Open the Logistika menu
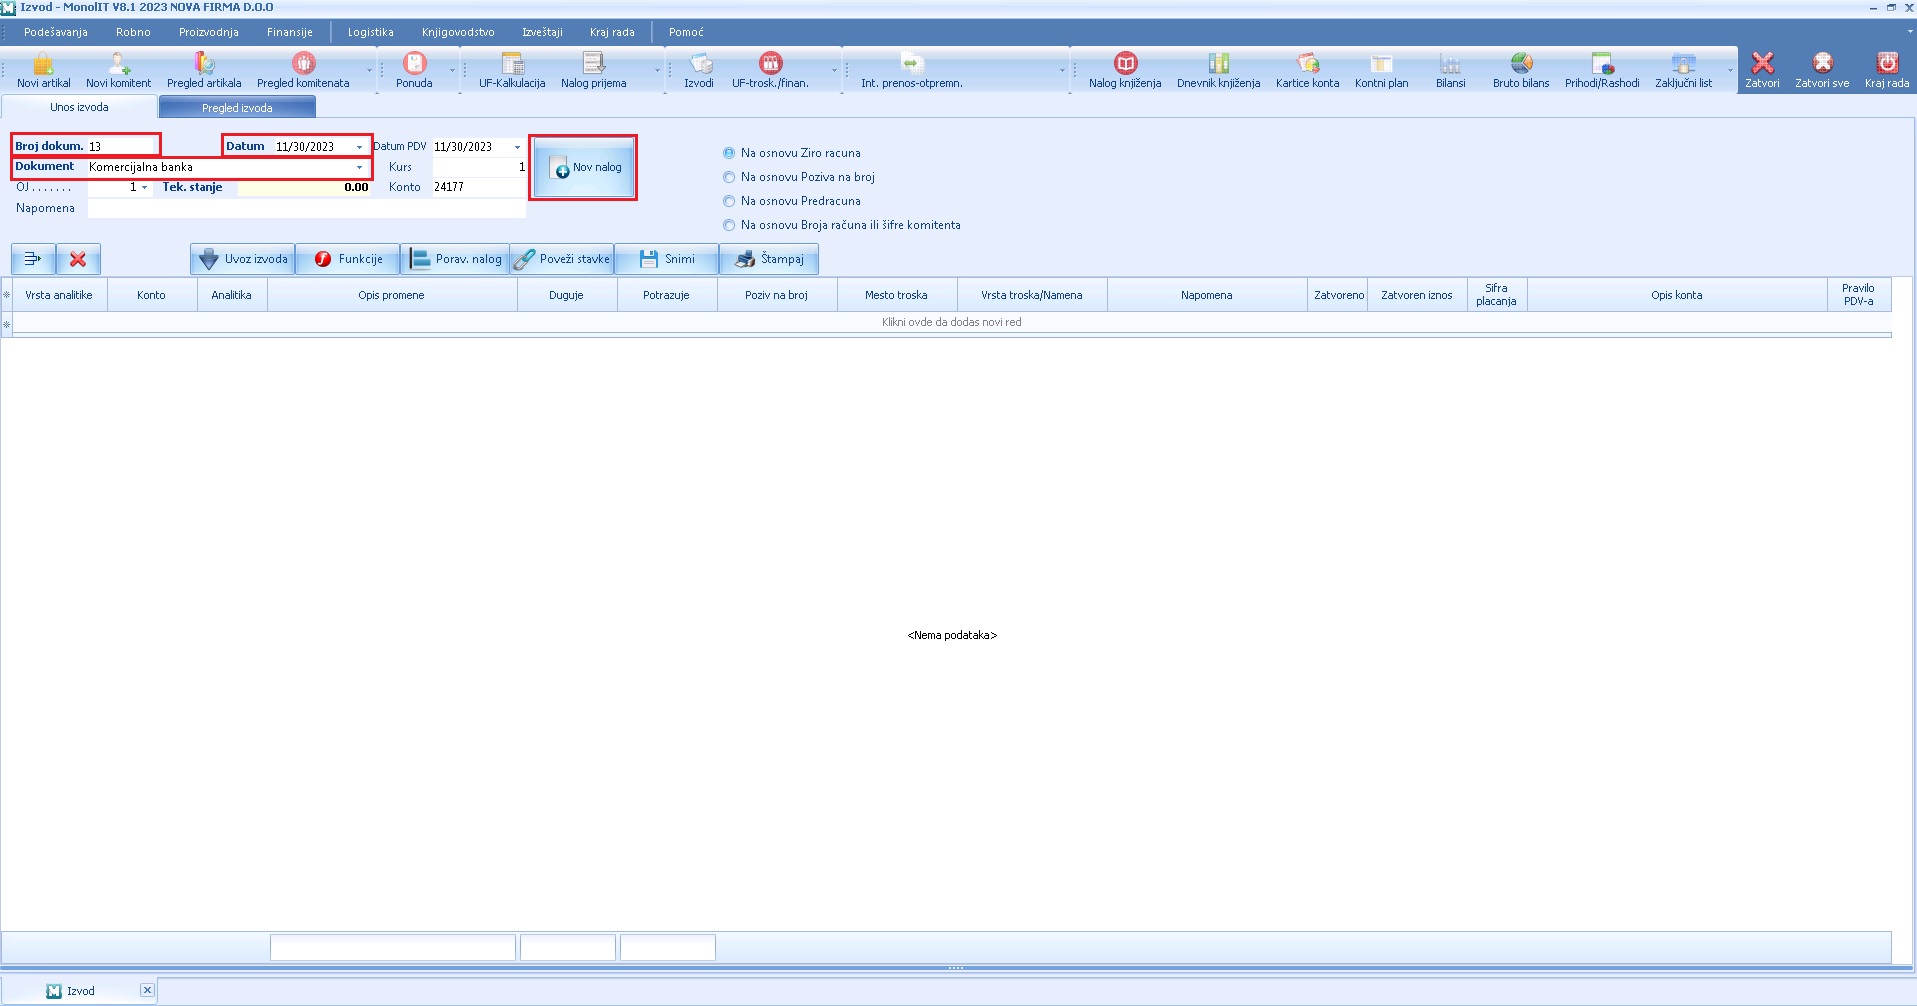Image resolution: width=1917 pixels, height=1006 pixels. 370,32
